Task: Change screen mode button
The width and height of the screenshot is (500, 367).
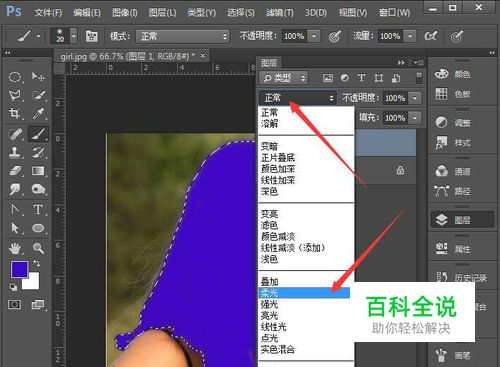Action: (x=38, y=304)
